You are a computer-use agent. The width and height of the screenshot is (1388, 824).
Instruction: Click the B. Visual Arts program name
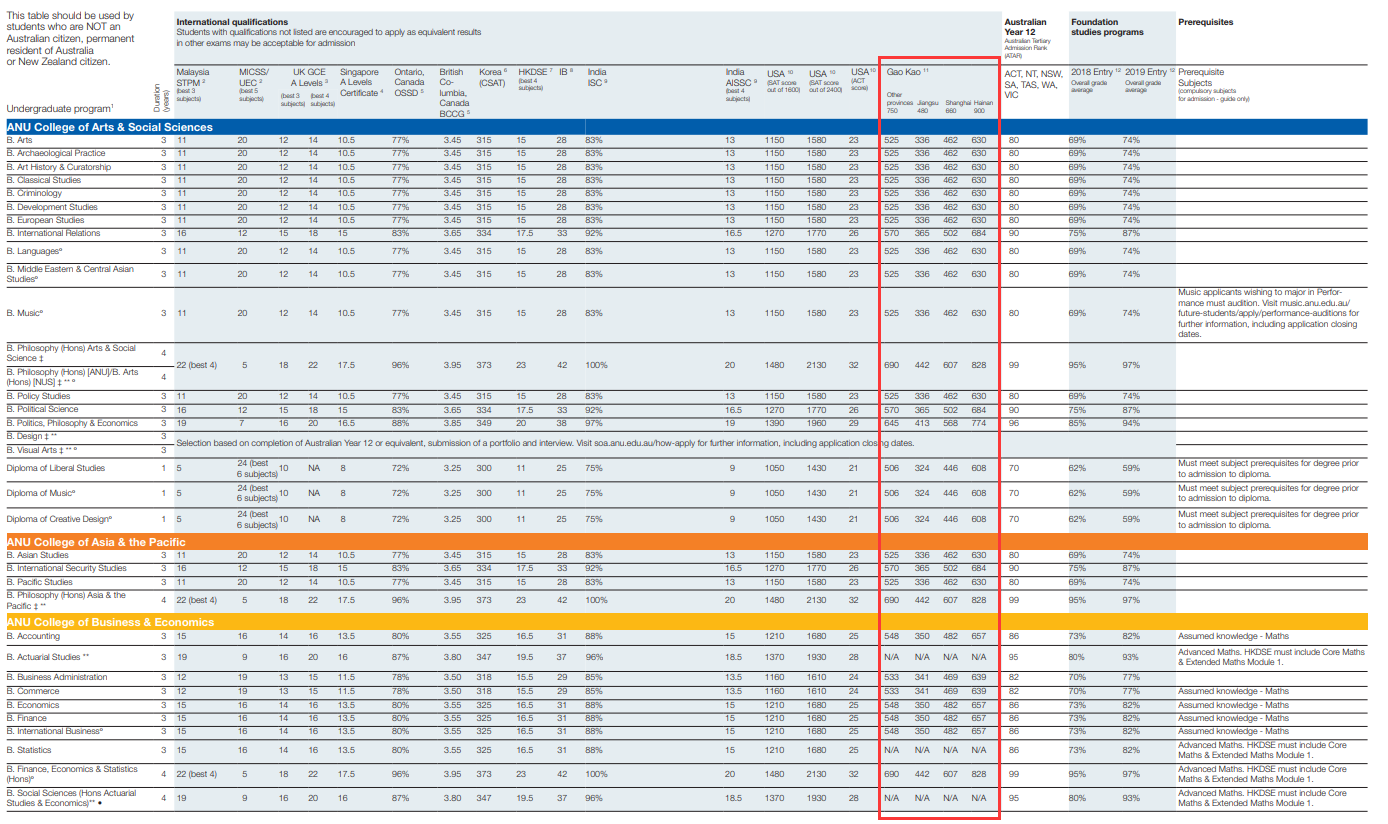click(42, 450)
